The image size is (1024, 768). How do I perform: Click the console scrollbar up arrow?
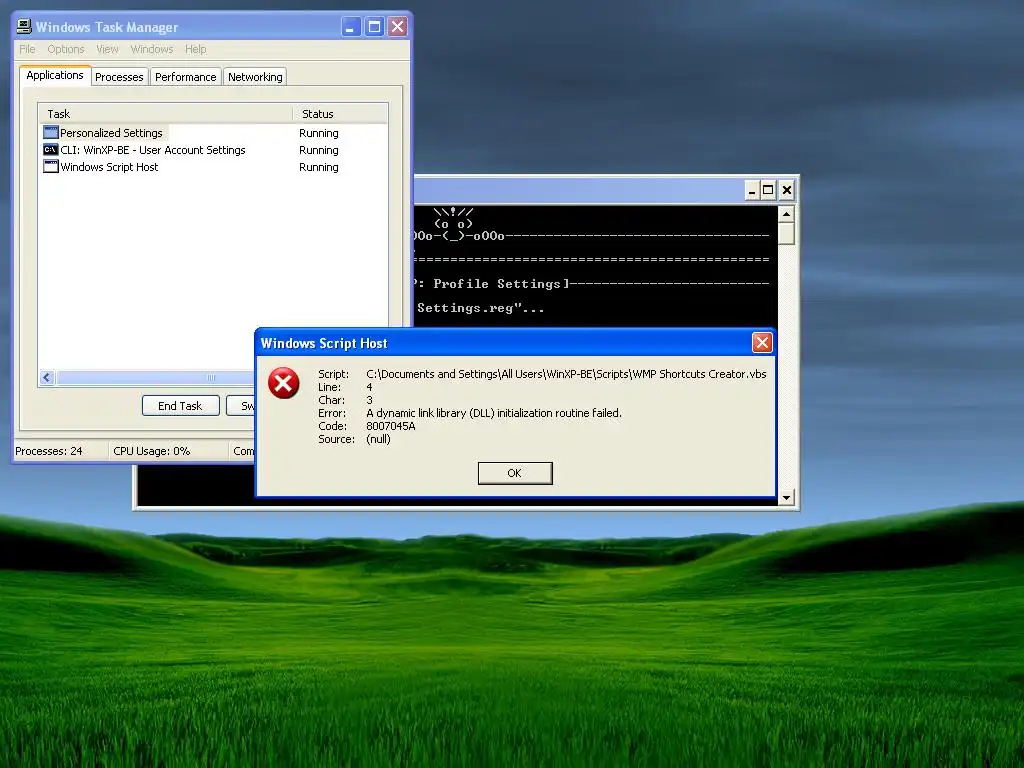(x=786, y=214)
